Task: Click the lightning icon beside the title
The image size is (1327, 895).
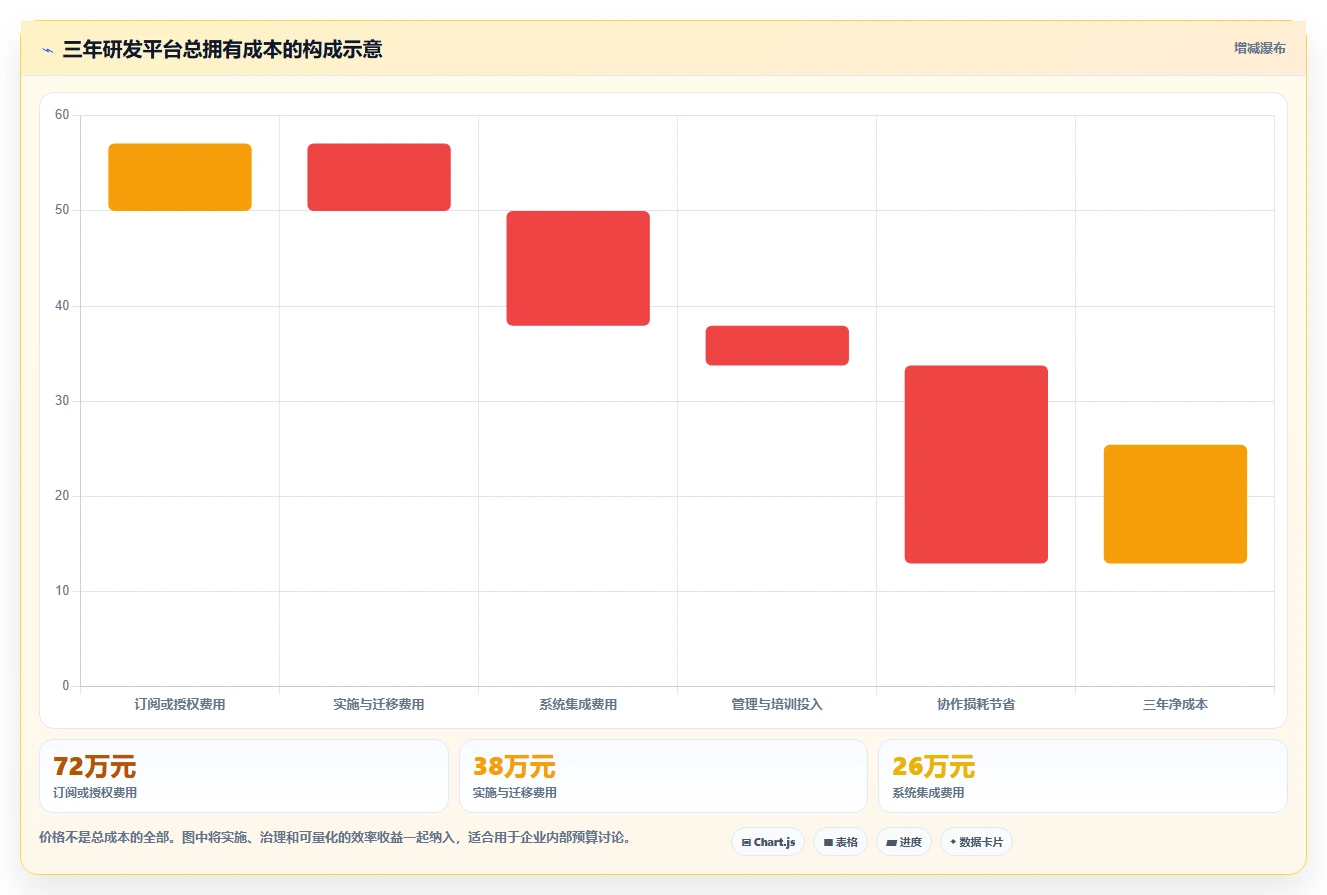Action: click(48, 49)
